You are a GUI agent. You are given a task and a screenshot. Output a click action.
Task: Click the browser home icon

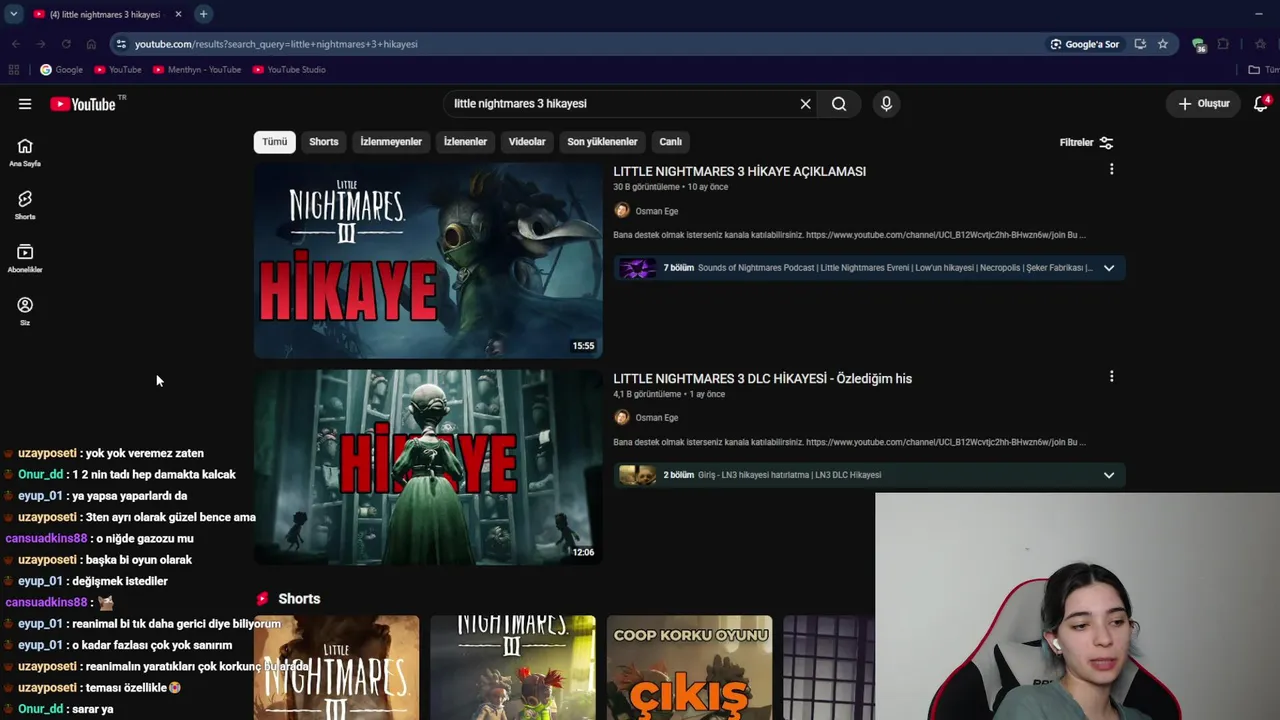(91, 44)
